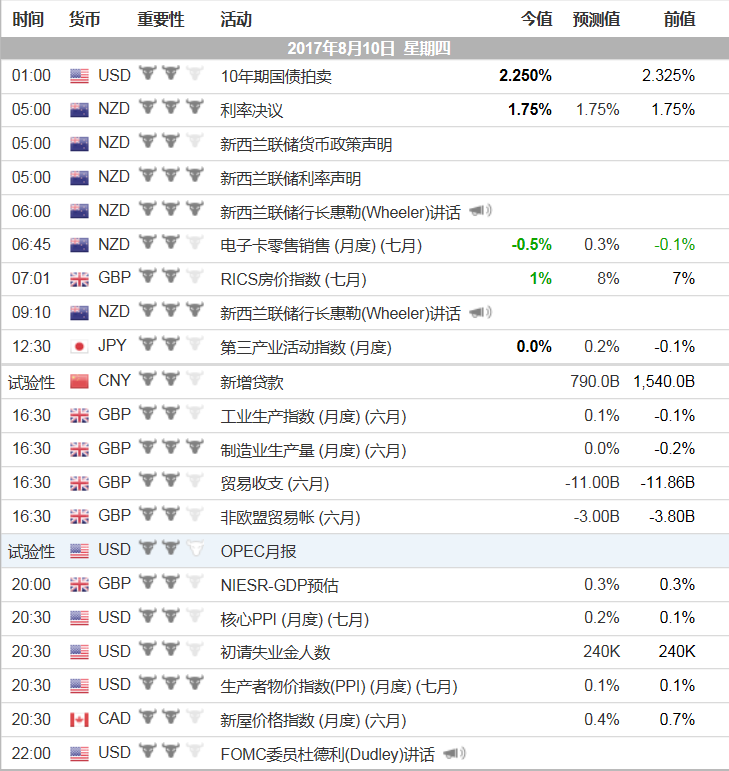The image size is (729, 771).
Task: Open the 制造业生产量 (月度) event
Action: coord(313,450)
